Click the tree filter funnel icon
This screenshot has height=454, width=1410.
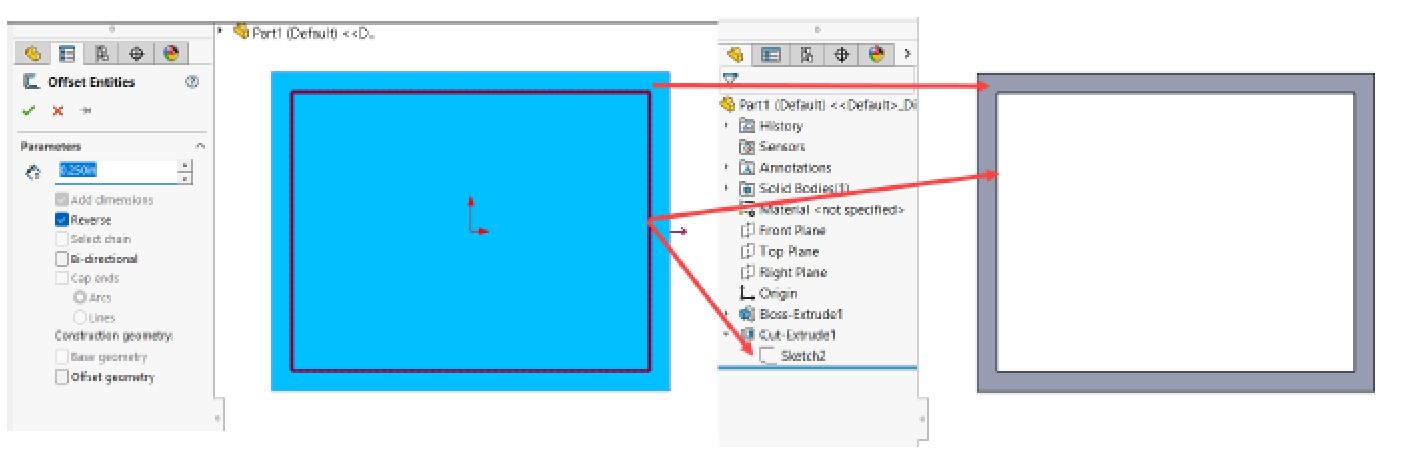coord(730,78)
